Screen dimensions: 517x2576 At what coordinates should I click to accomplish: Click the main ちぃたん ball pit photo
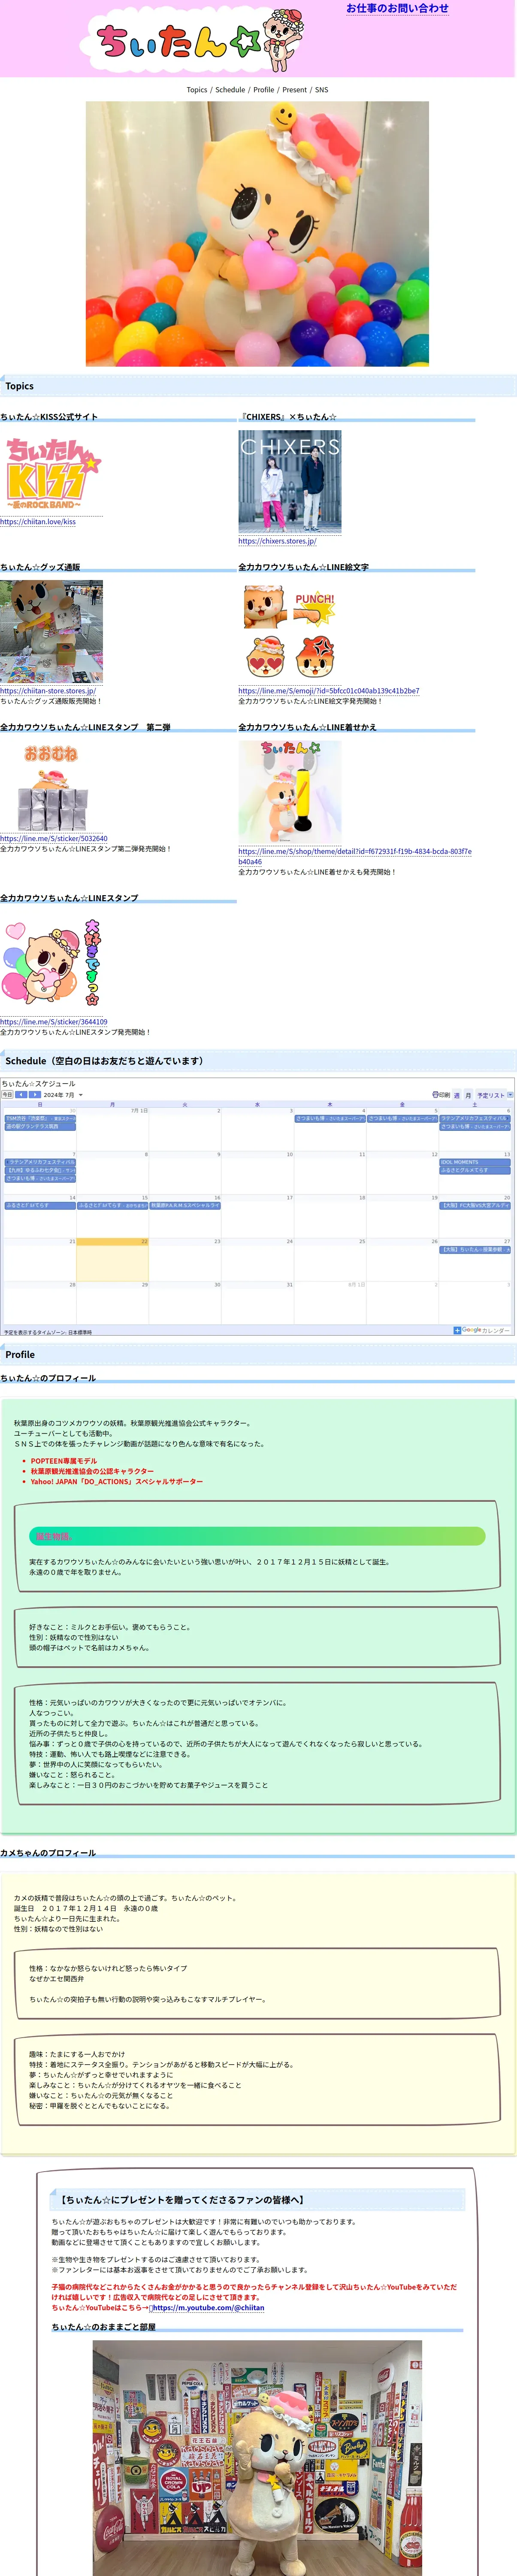click(x=257, y=233)
